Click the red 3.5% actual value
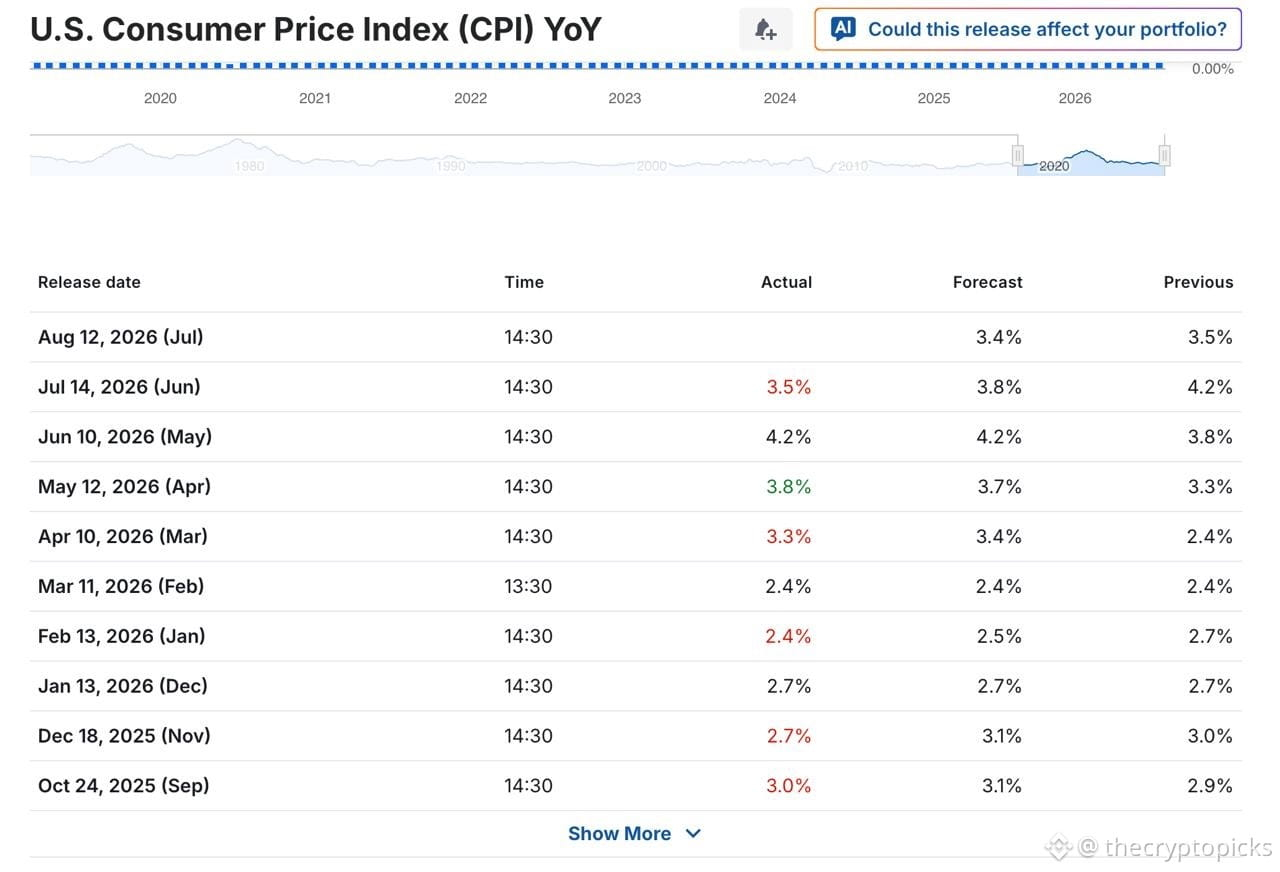 (789, 387)
